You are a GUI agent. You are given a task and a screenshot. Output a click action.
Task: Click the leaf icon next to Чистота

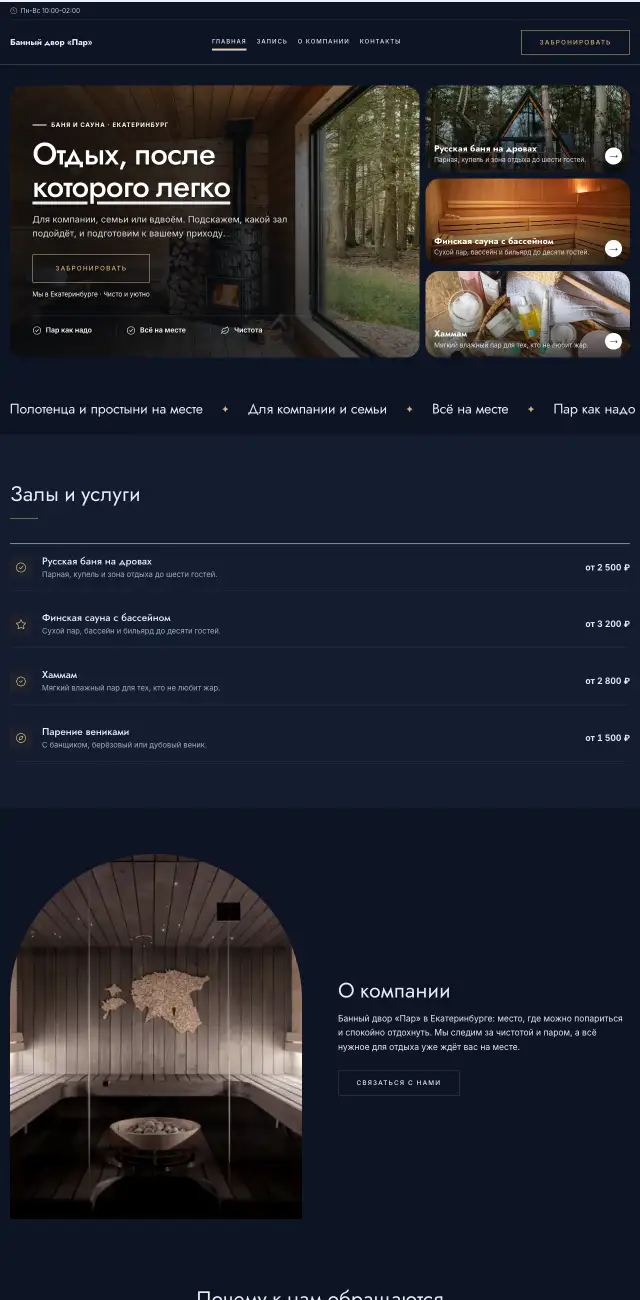(x=225, y=330)
